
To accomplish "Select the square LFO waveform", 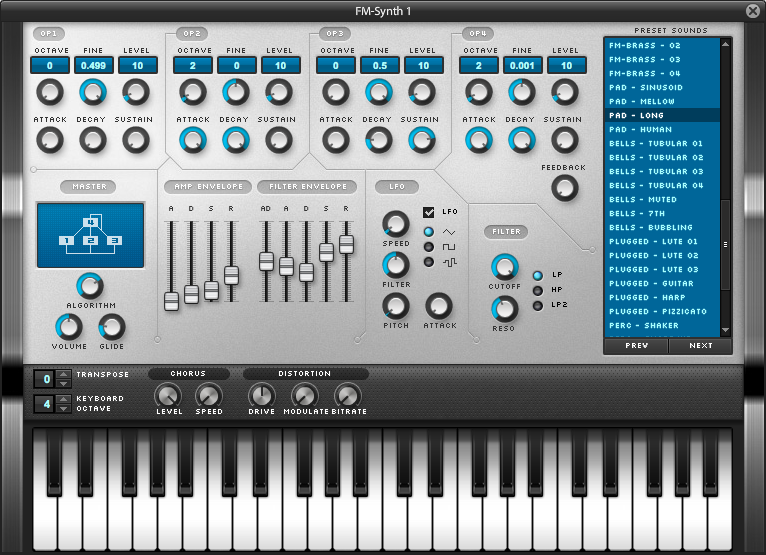I will pos(429,247).
